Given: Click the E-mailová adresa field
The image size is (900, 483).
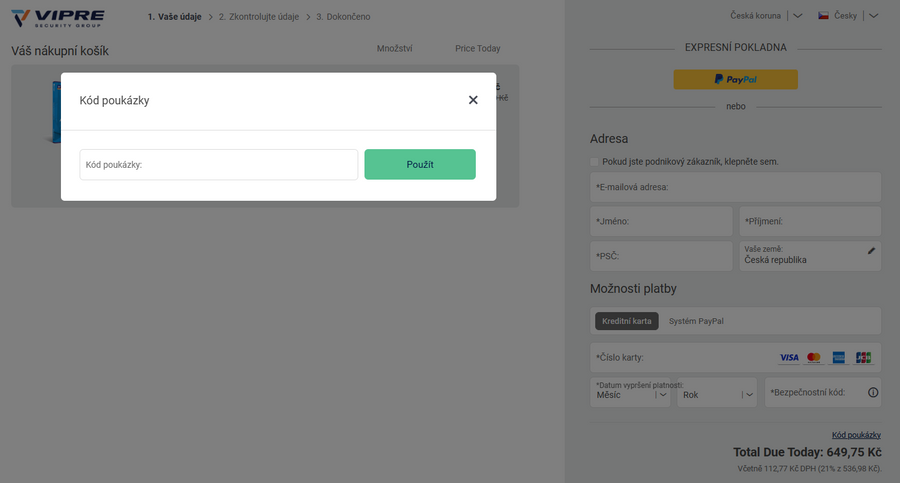Looking at the screenshot, I should [x=735, y=187].
